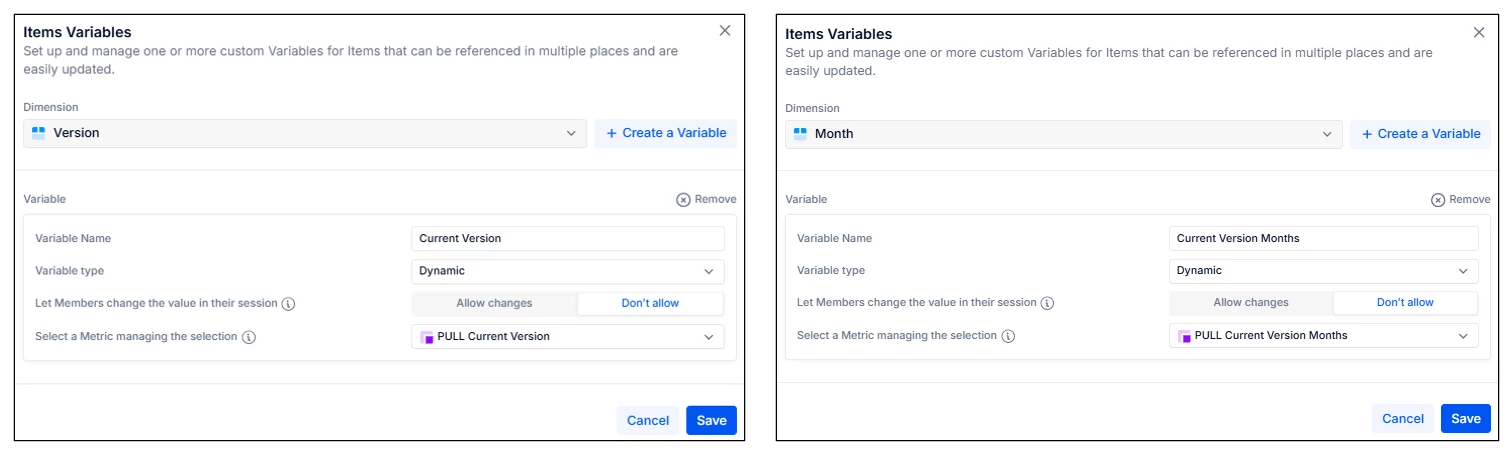The width and height of the screenshot is (1511, 453).
Task: Click the info icon beside Month dialog's Let Members label
Action: 1048,303
